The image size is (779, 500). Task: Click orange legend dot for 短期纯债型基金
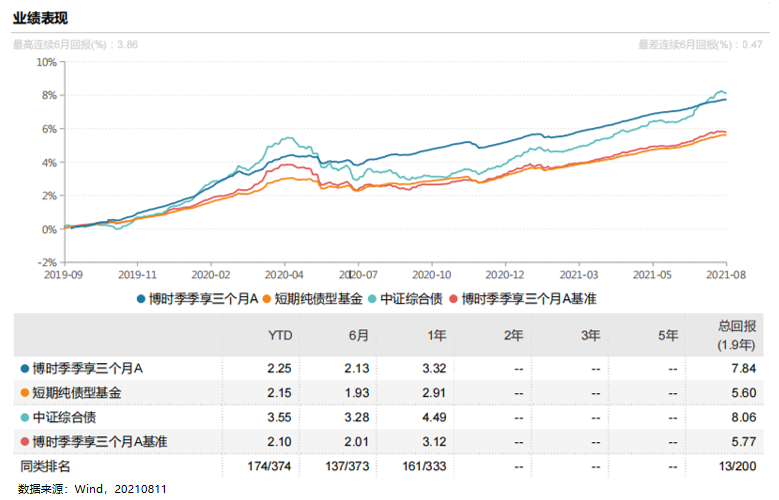(268, 298)
